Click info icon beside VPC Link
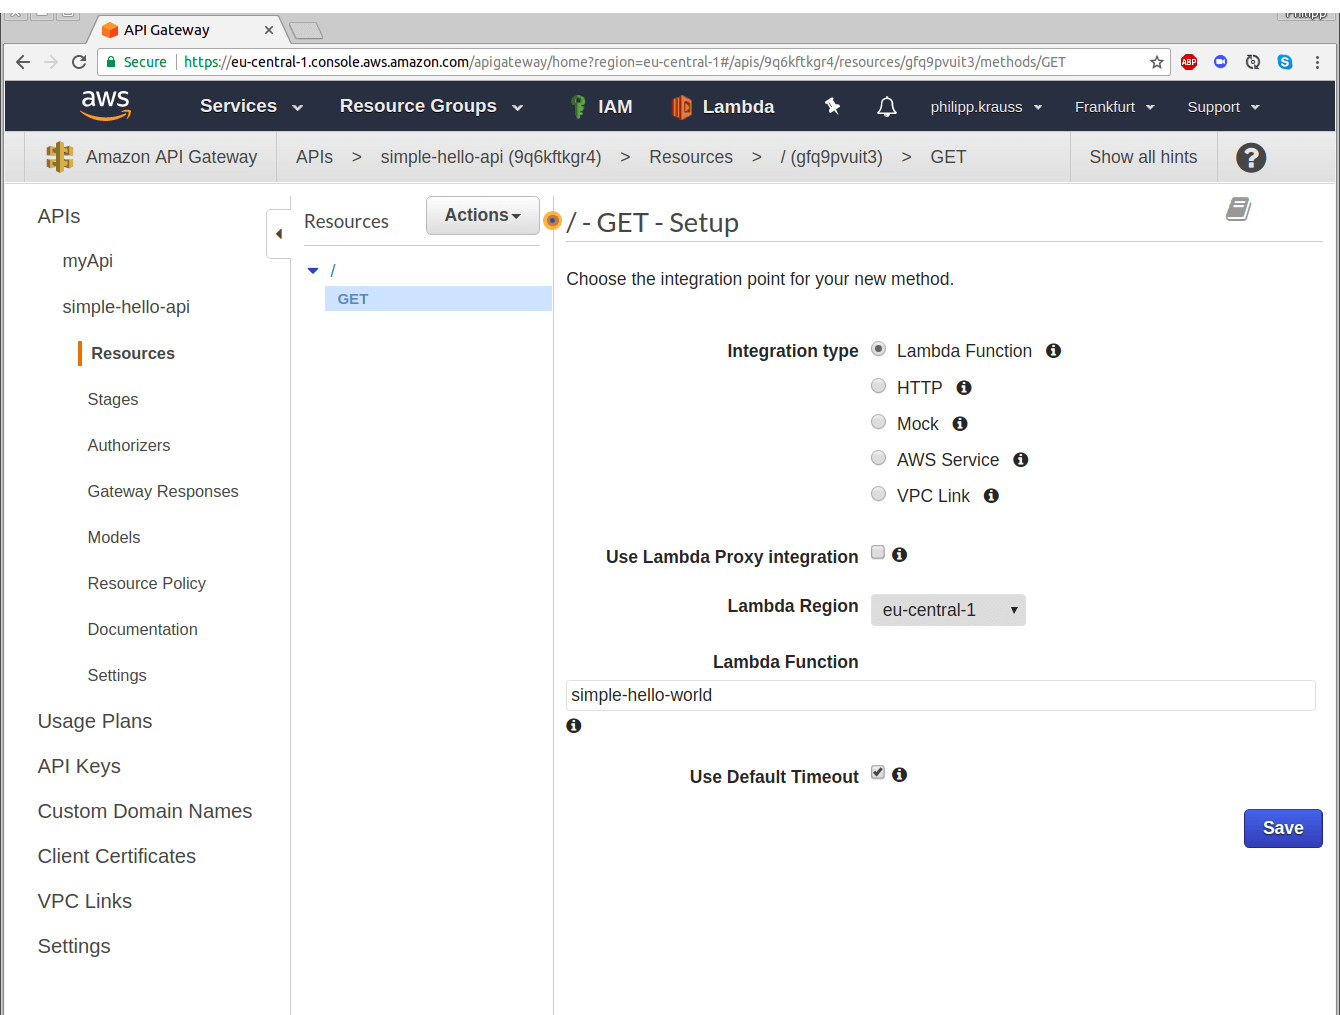Viewport: 1340px width, 1015px height. [x=991, y=496]
